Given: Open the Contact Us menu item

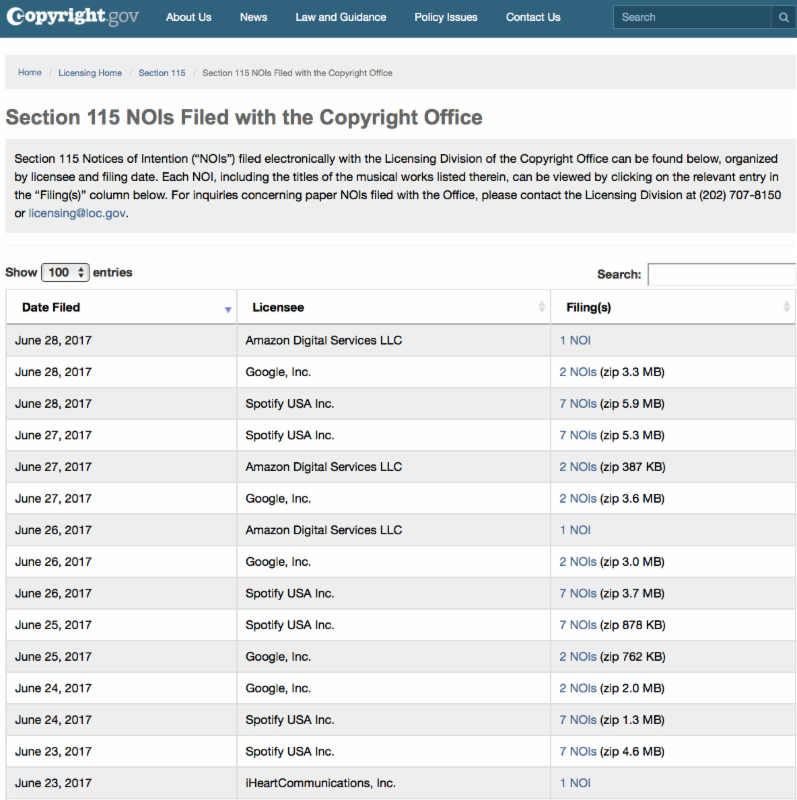Looking at the screenshot, I should pyautogui.click(x=533, y=17).
